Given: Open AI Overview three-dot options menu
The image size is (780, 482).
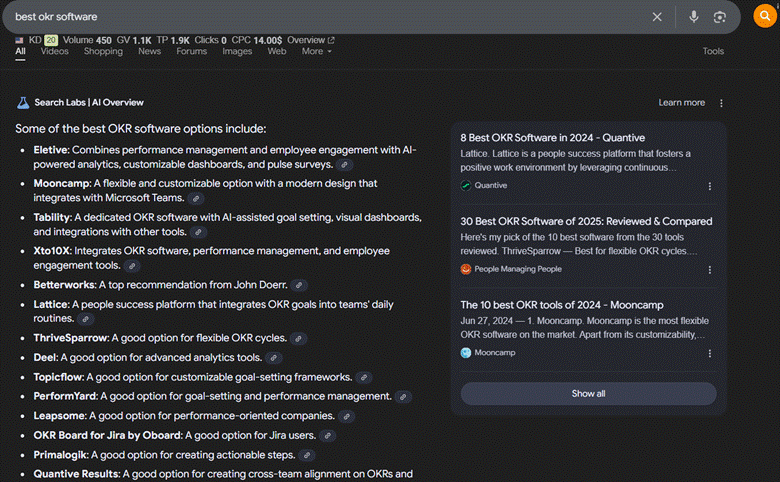Looking at the screenshot, I should point(721,103).
